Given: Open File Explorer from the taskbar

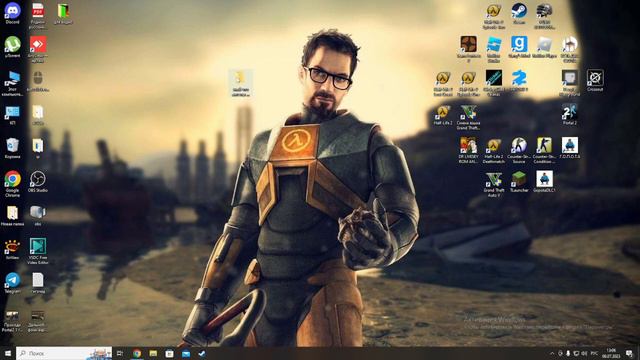Looking at the screenshot, I should coord(153,353).
